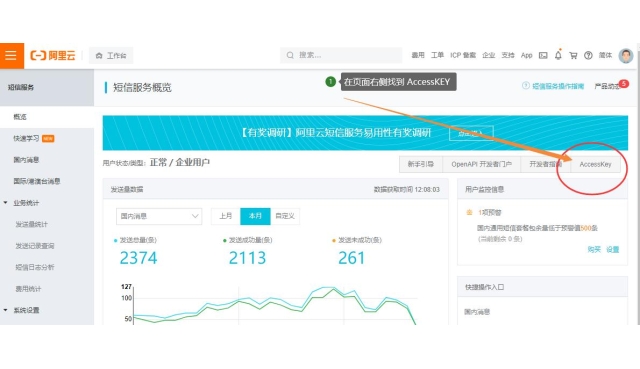Click the search magnifier icon
The width and height of the screenshot is (640, 369).
pos(290,55)
